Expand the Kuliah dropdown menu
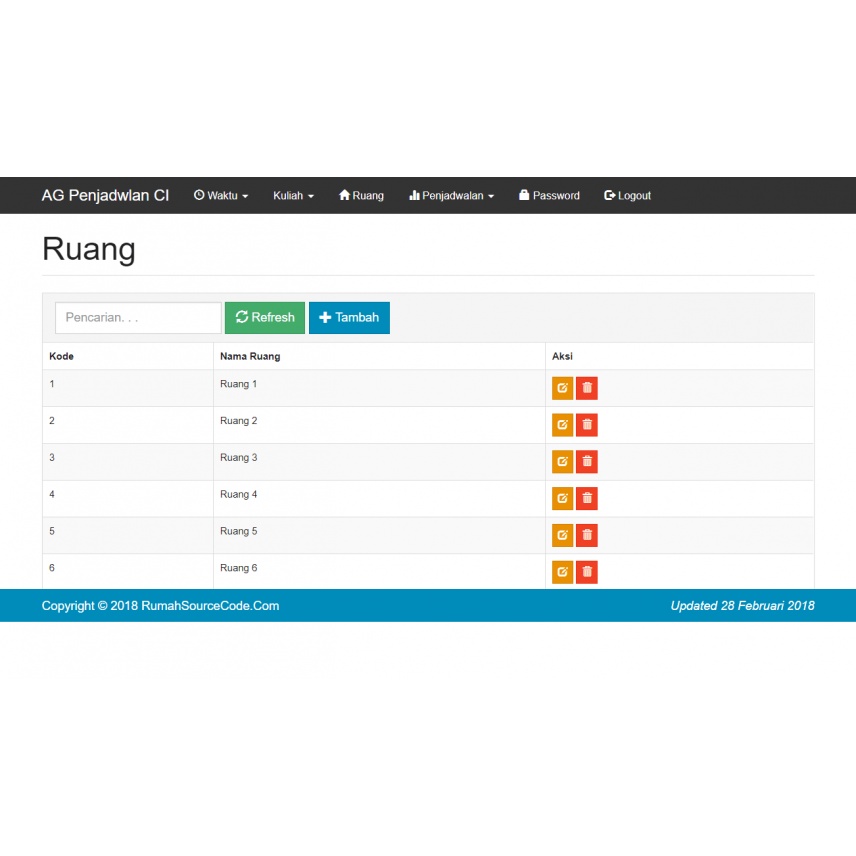 [293, 195]
